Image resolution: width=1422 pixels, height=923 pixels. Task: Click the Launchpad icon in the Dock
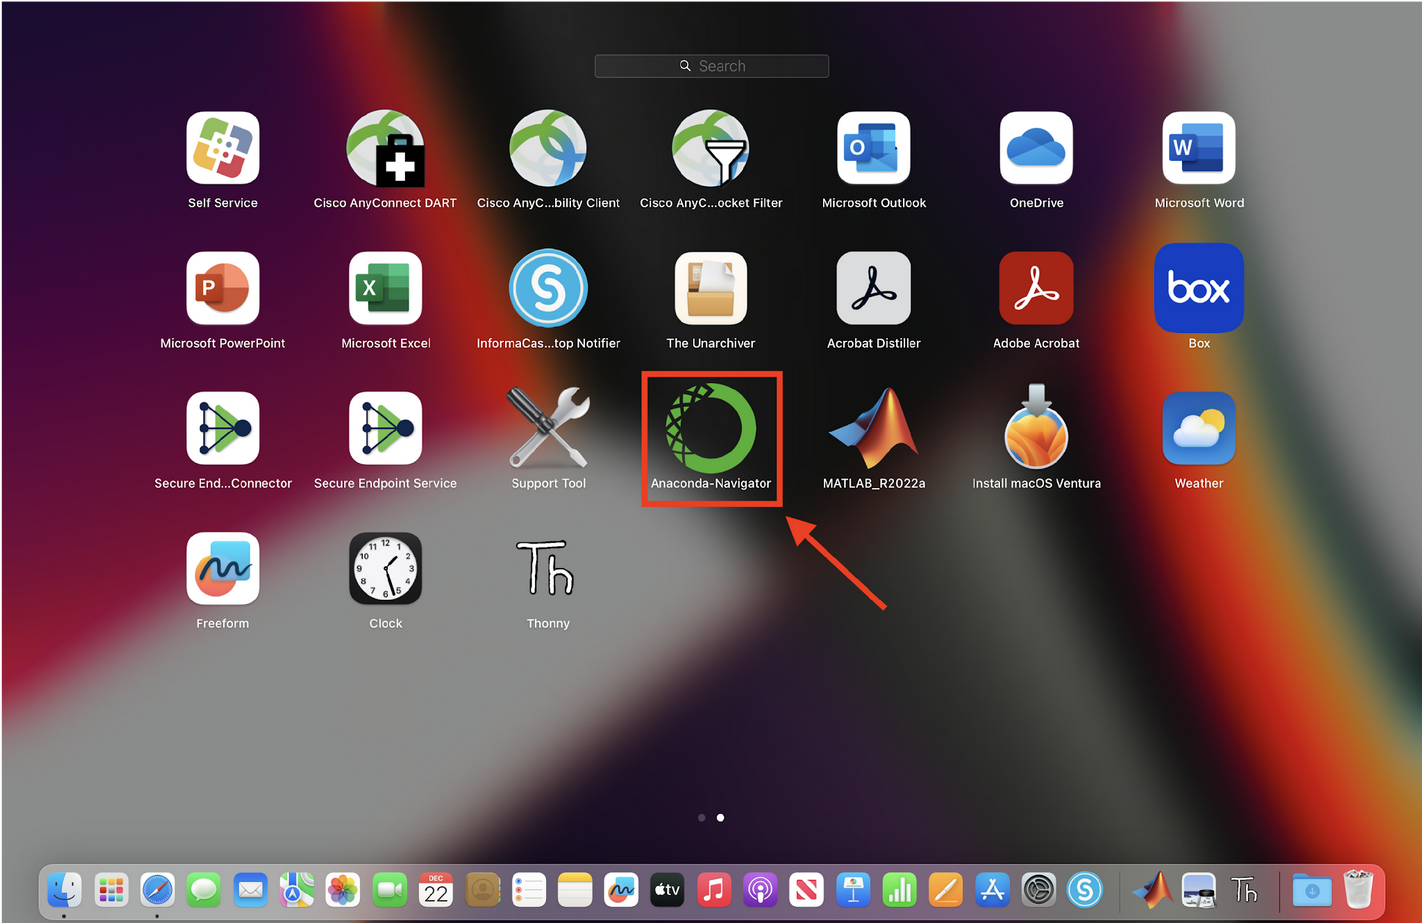[111, 889]
